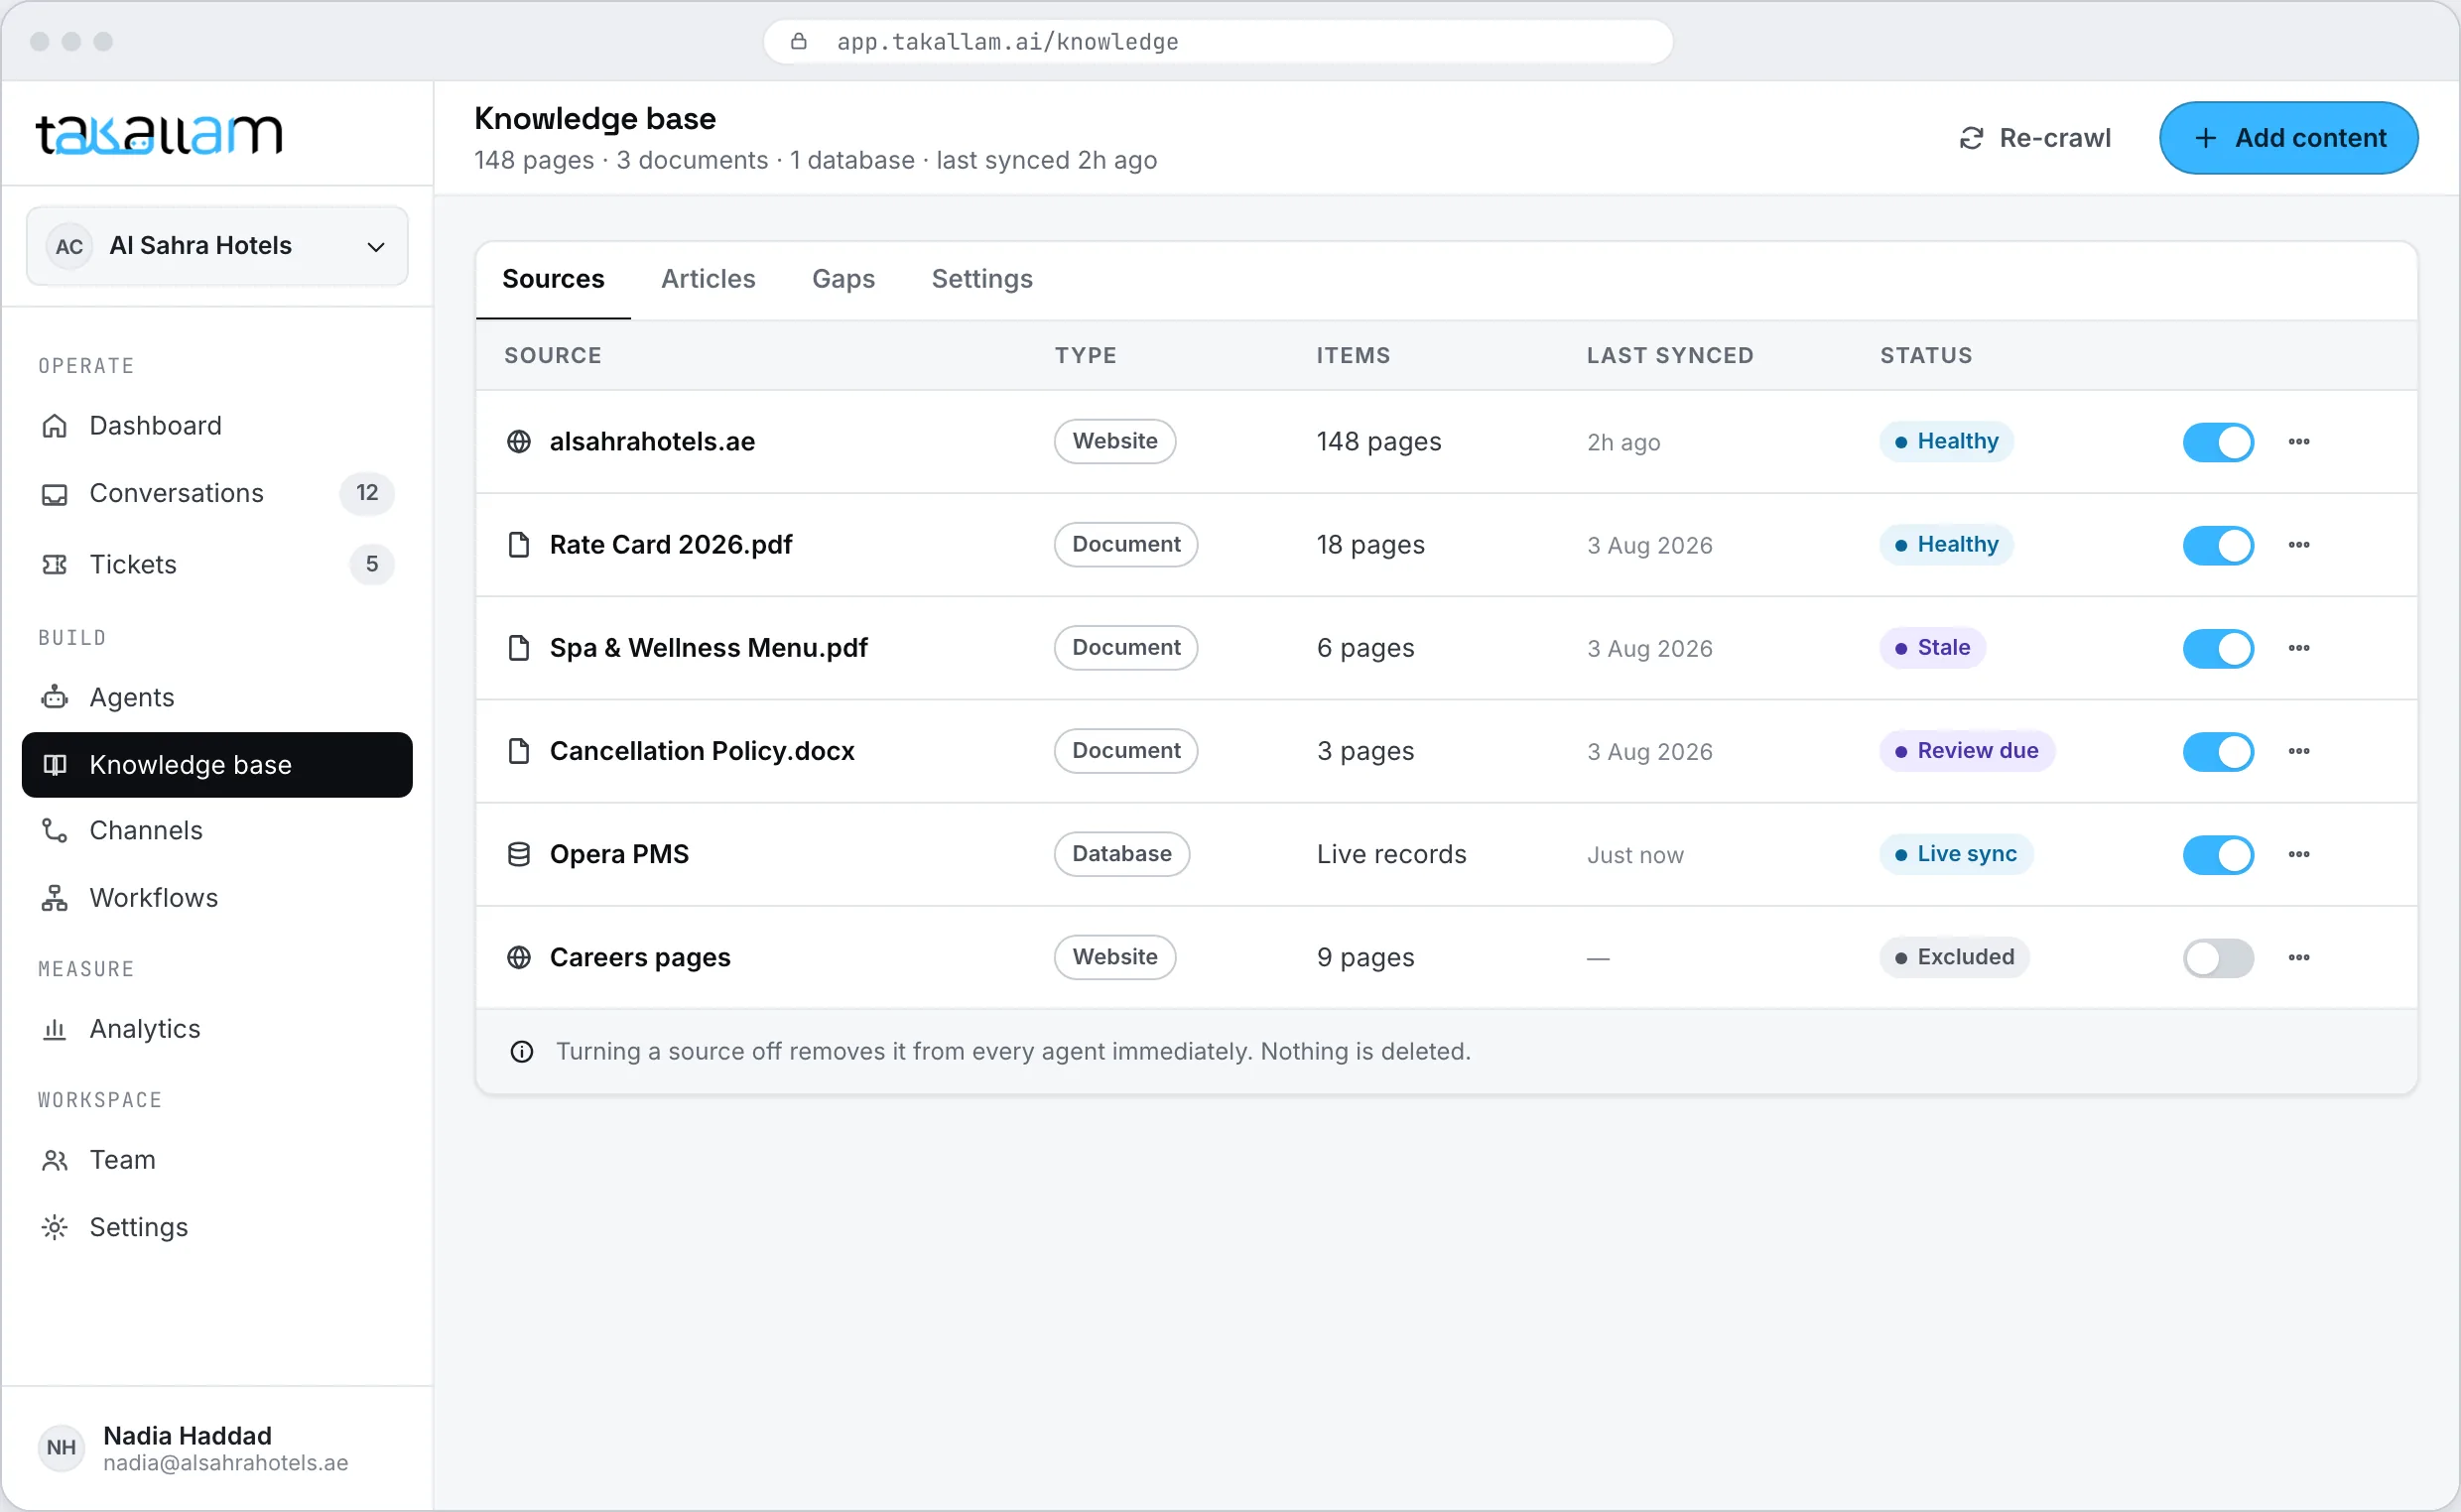The image size is (2461, 1512).
Task: Open more options for Cancellation Policy.docx
Action: 2298,750
